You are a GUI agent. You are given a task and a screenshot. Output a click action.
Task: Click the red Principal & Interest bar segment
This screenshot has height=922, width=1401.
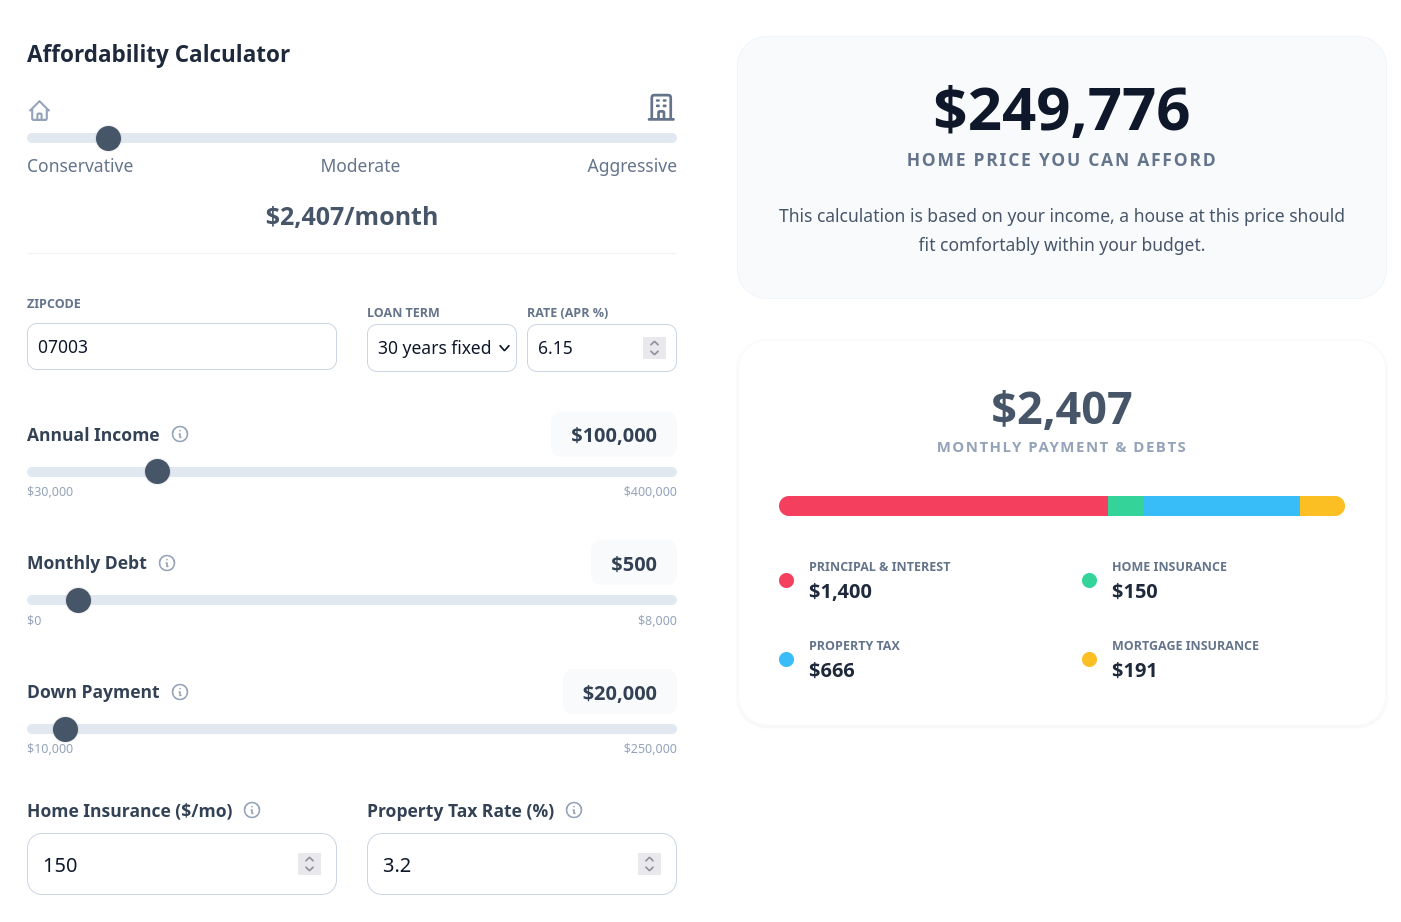[942, 506]
